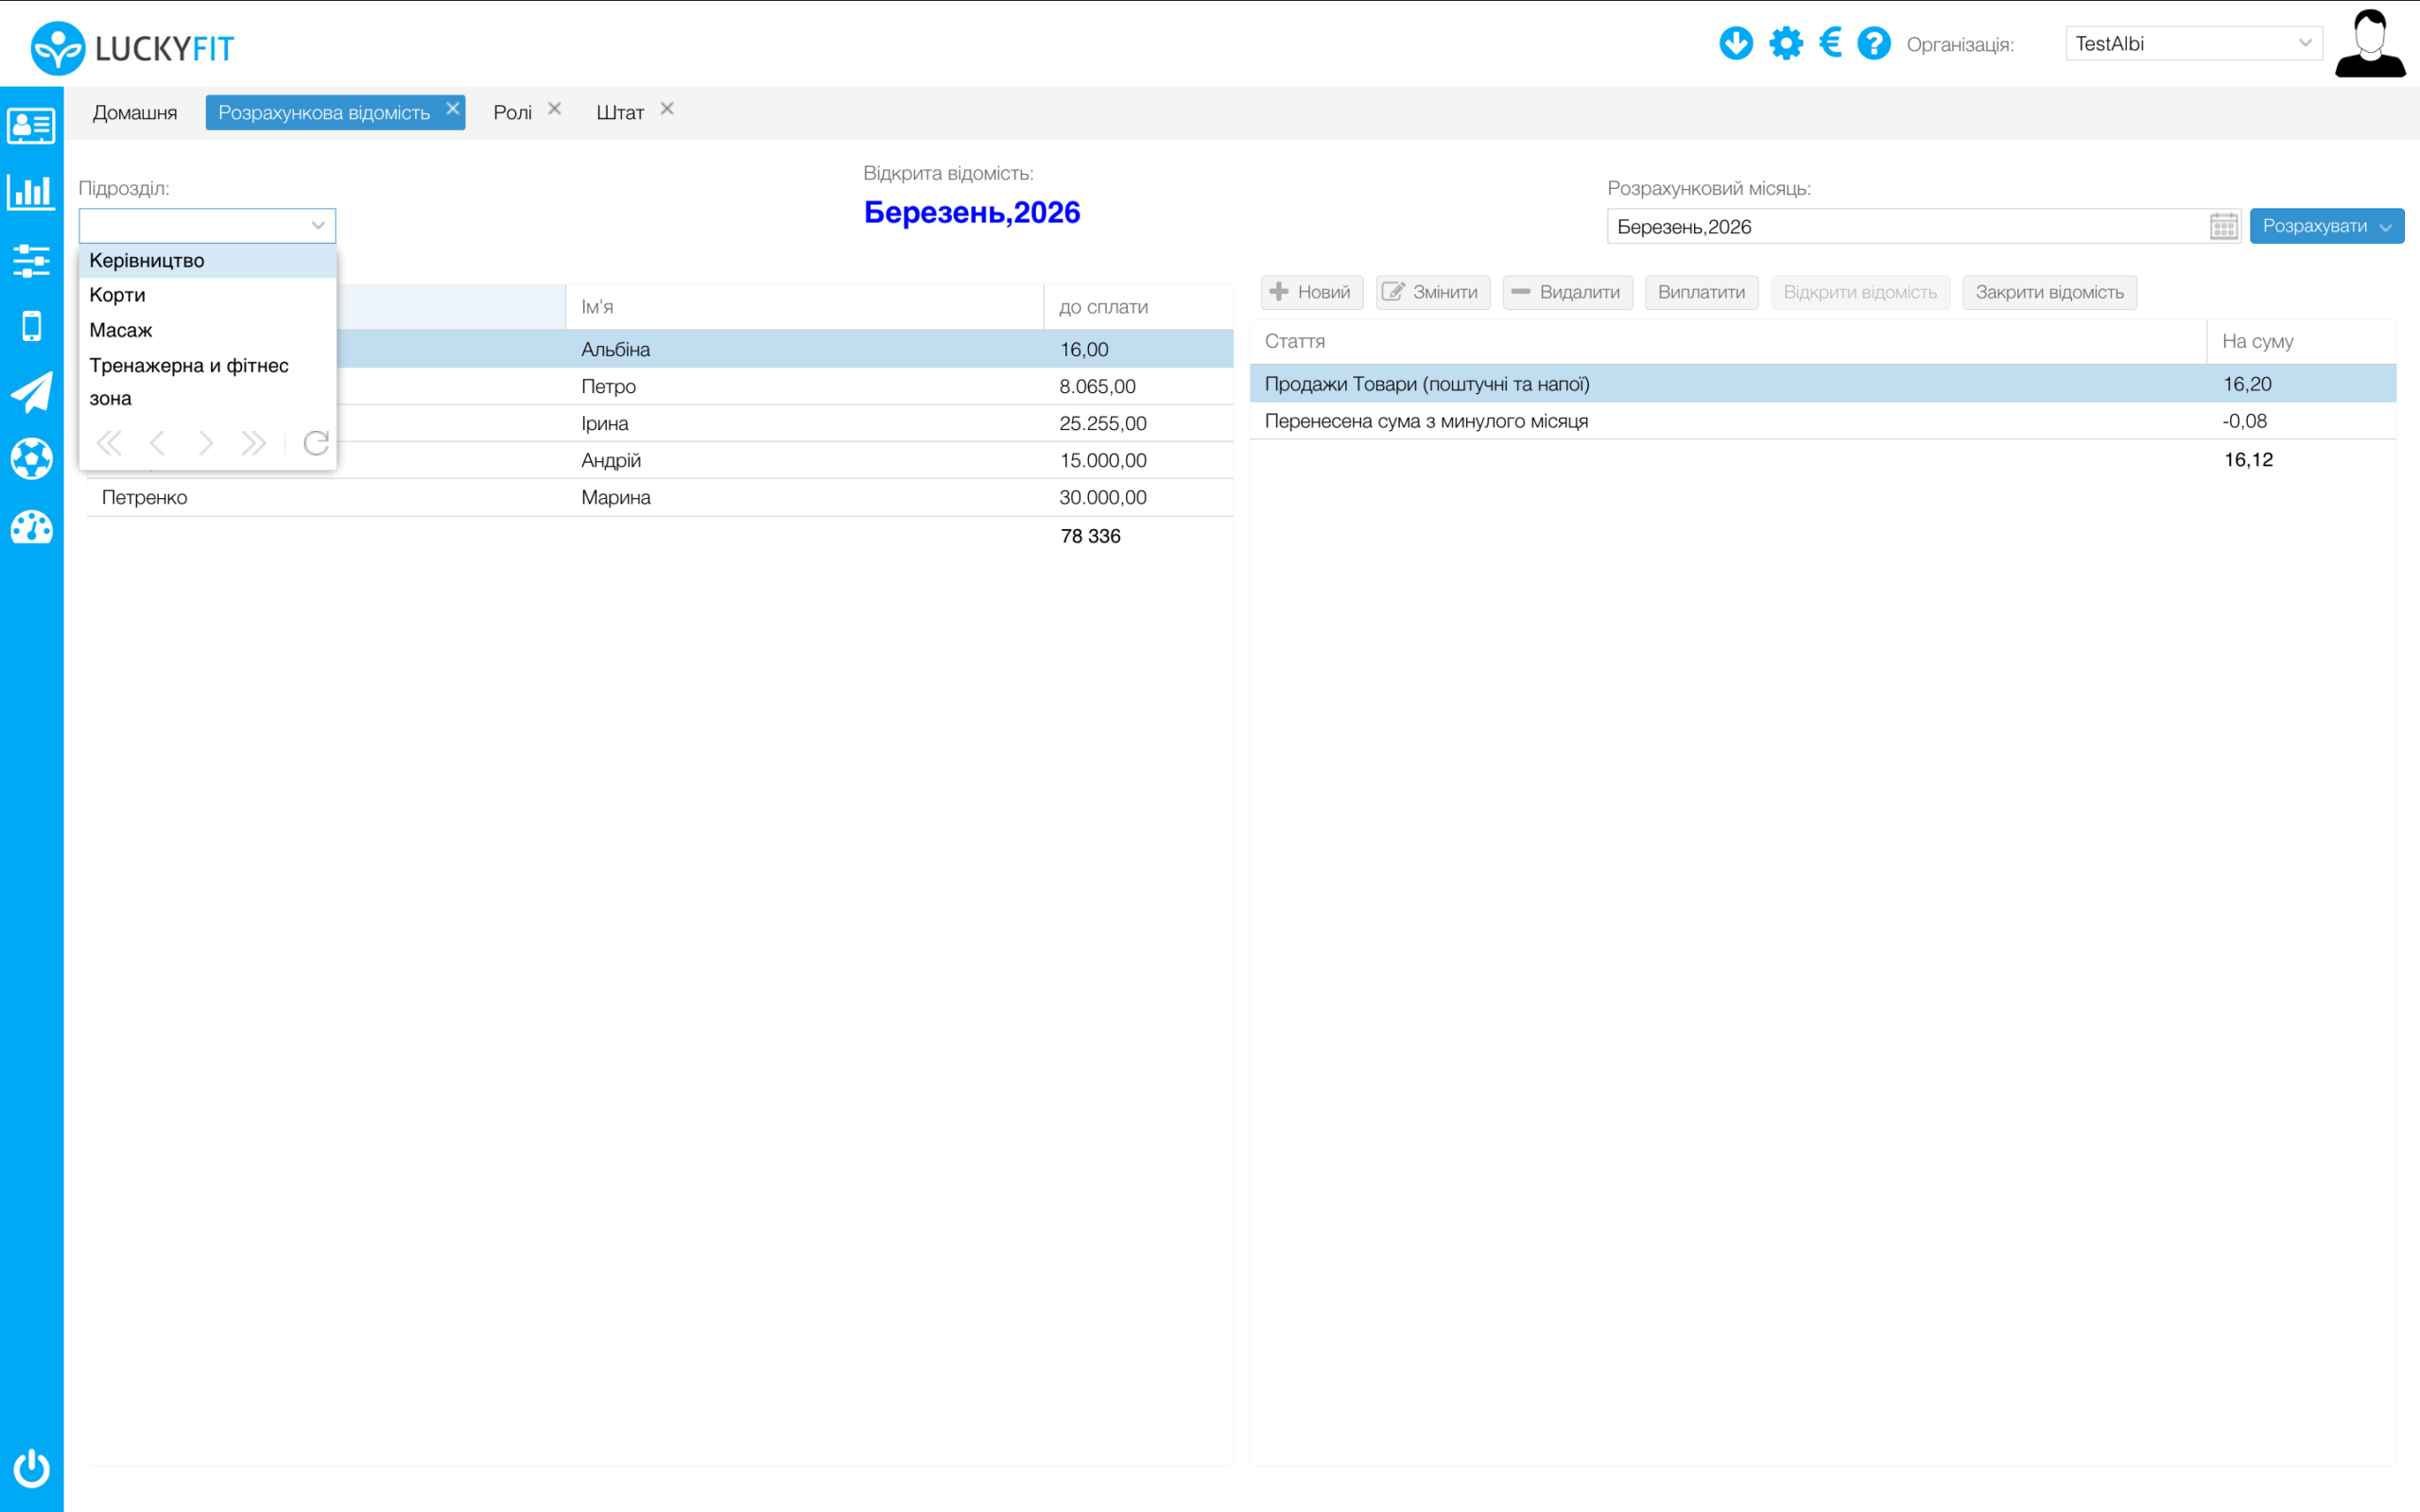The height and width of the screenshot is (1512, 2420).
Task: Select Масаж from subdivision dropdown
Action: point(121,330)
